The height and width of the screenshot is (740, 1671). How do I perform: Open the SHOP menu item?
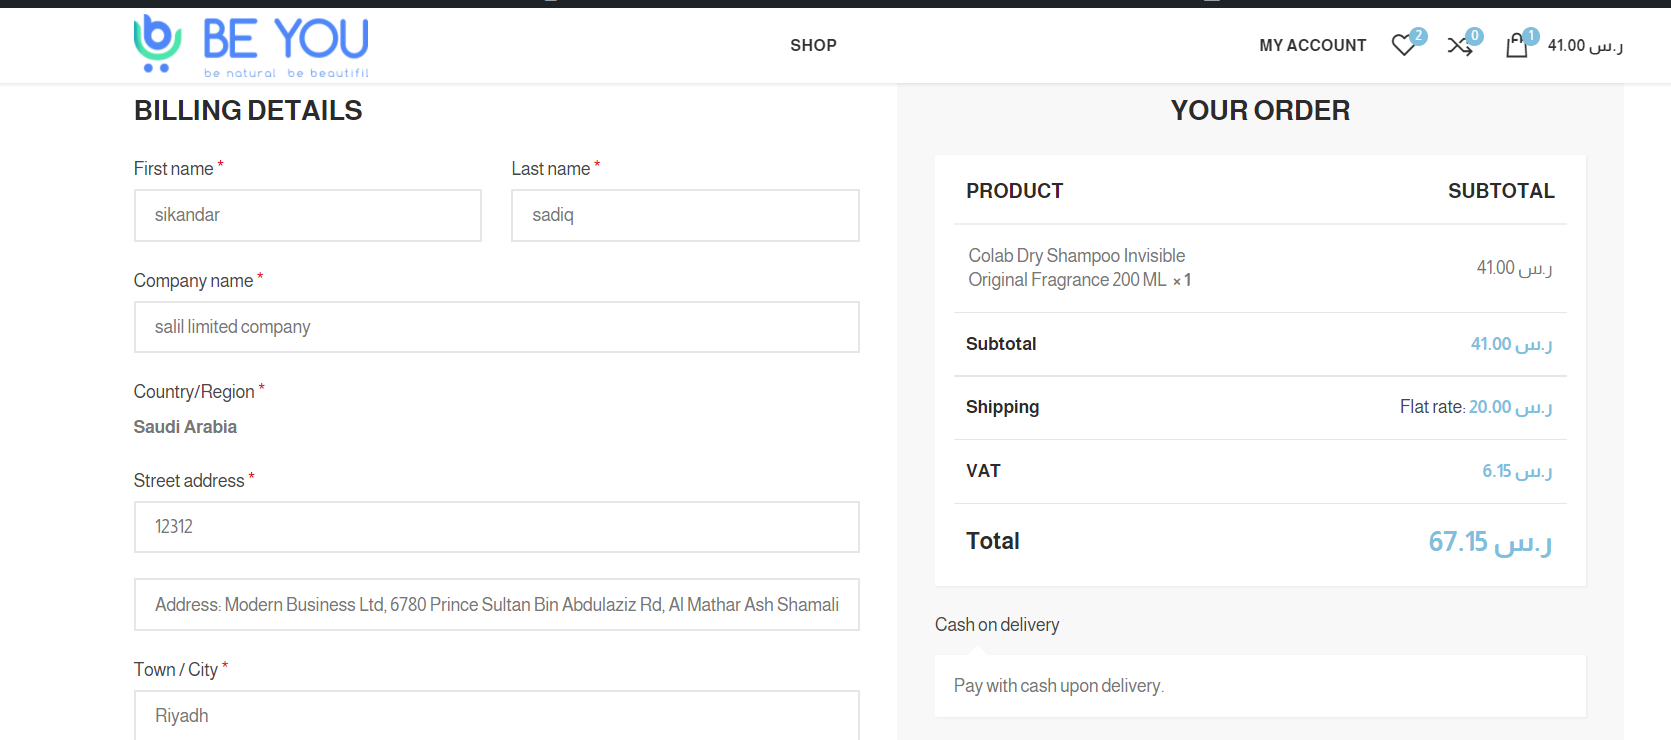(813, 45)
